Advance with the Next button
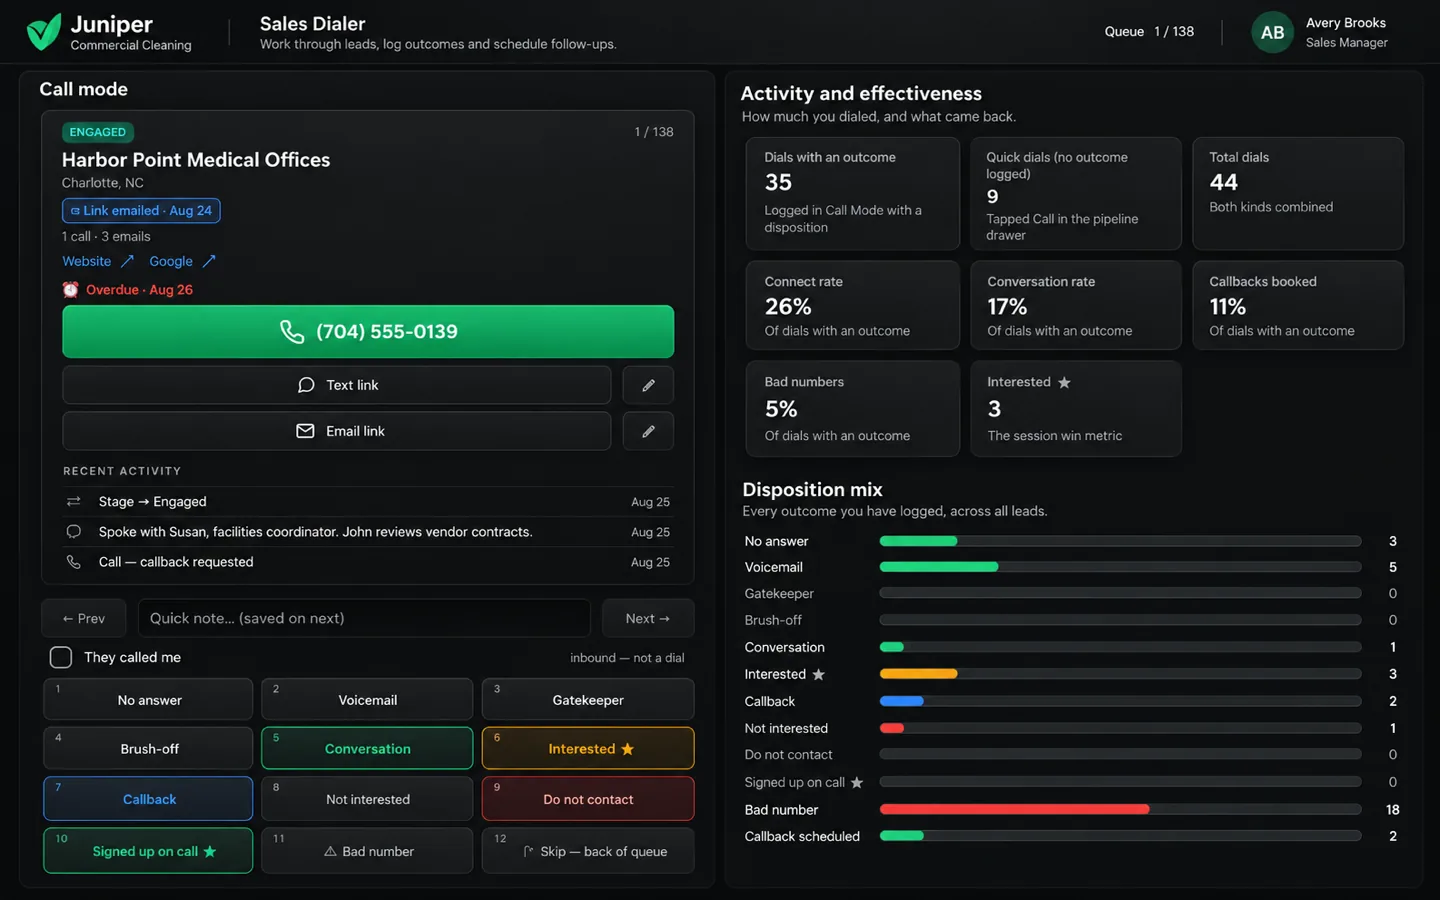Screen dimensions: 1440x900 (x=648, y=618)
